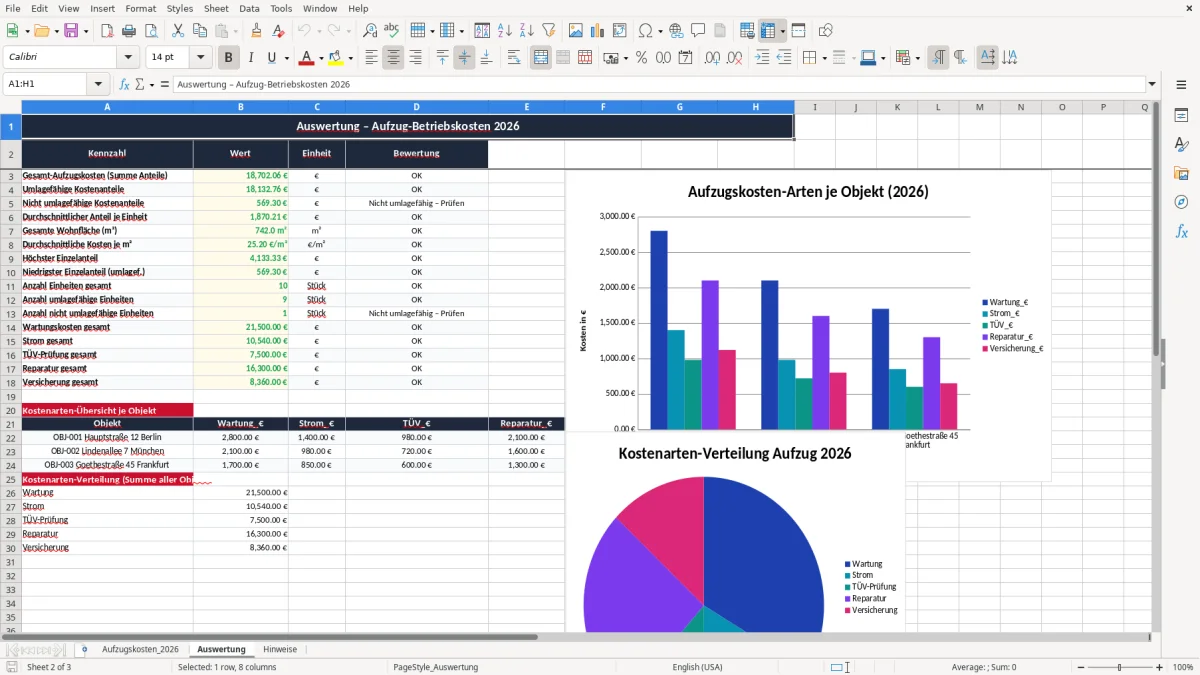Click zoom percentage 100%
The width and height of the screenshot is (1200, 675).
(1183, 667)
